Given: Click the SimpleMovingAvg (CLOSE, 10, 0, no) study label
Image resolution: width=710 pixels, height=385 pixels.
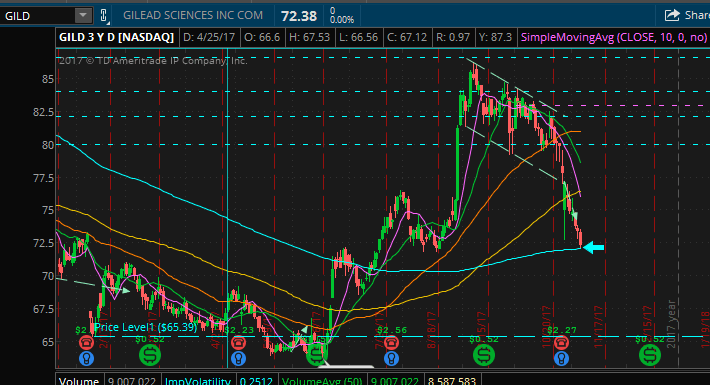Looking at the screenshot, I should pyautogui.click(x=614, y=37).
